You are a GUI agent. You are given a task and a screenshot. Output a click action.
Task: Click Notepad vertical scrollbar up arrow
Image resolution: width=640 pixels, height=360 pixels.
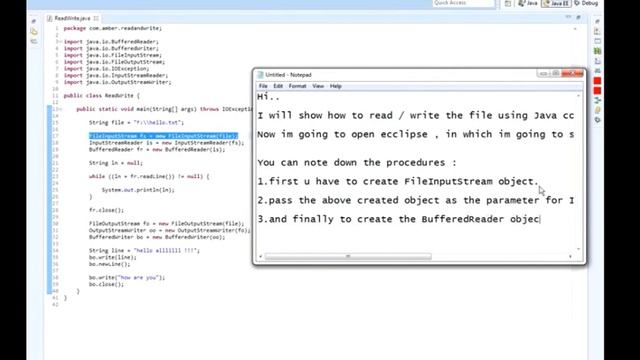click(x=578, y=96)
